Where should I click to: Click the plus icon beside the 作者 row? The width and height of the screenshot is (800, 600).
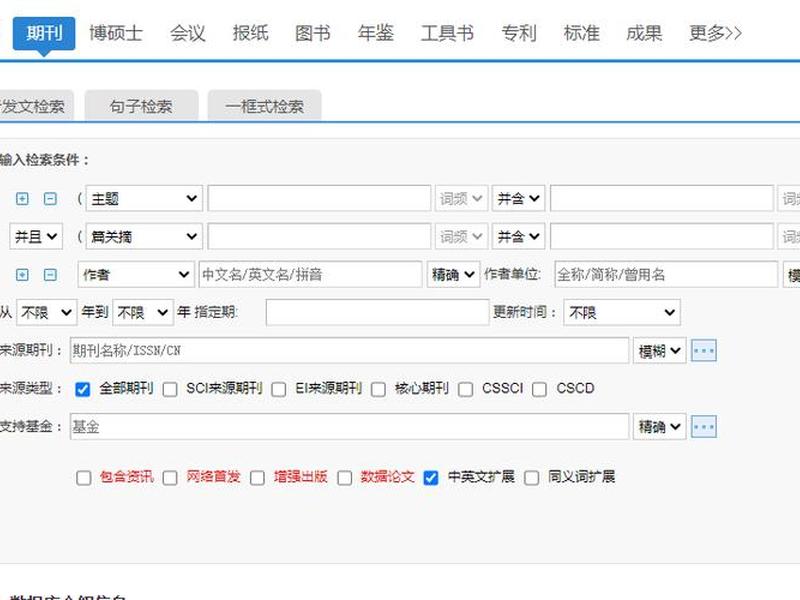[x=22, y=275]
